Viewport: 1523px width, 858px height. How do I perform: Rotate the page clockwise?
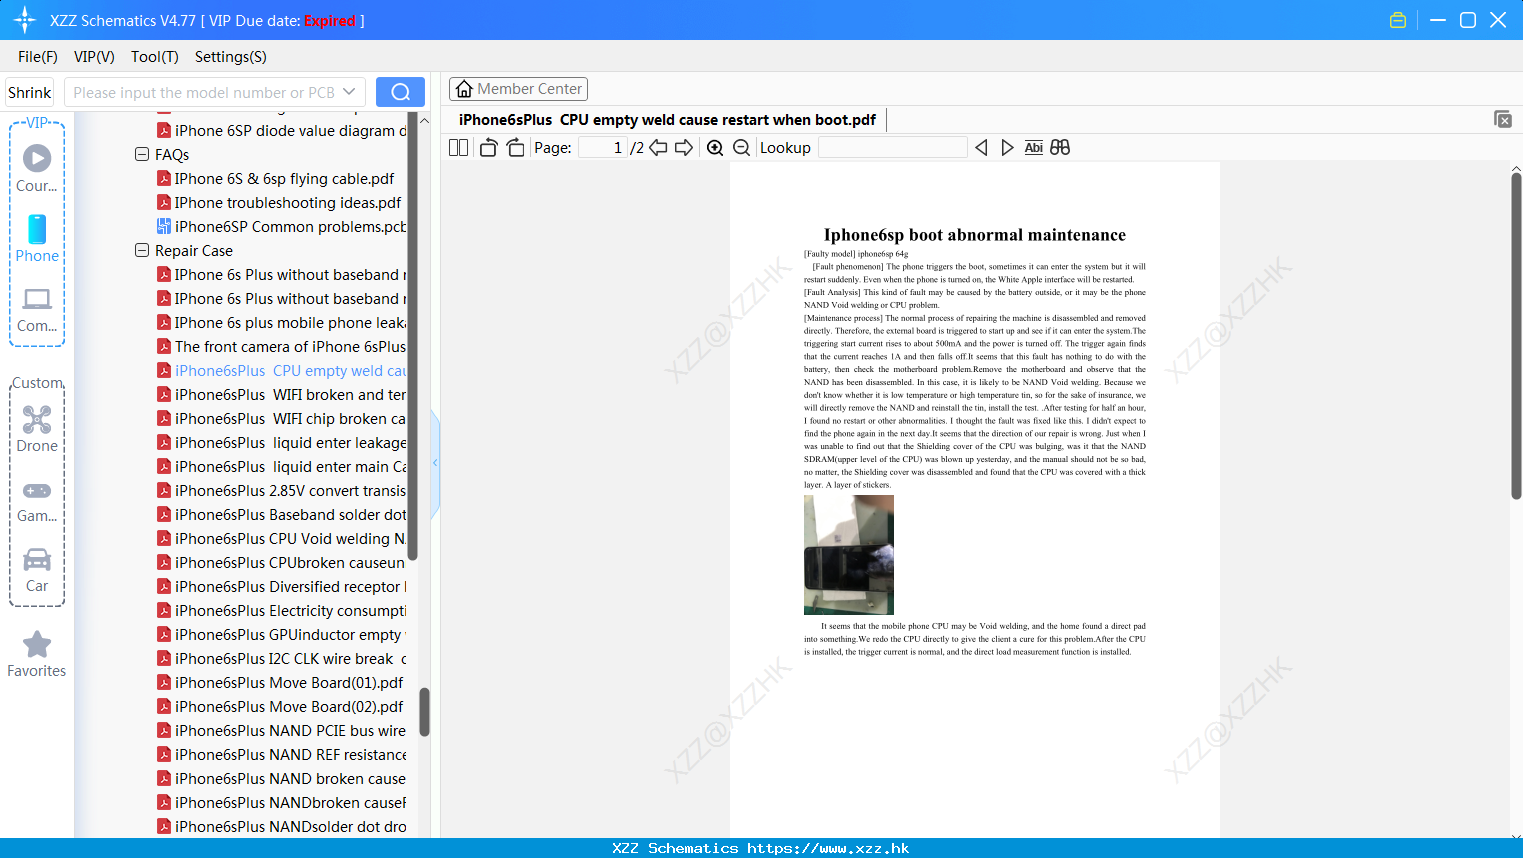[x=515, y=148]
